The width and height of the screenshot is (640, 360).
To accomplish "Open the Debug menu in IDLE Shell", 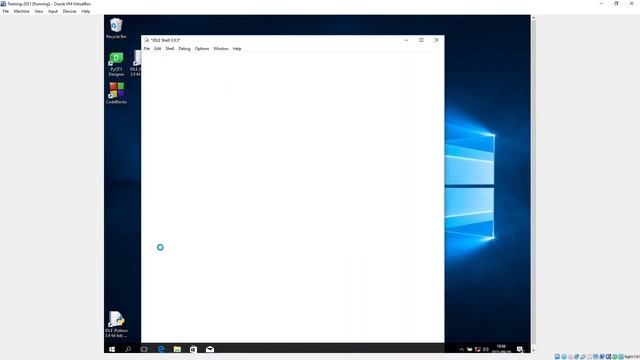I will click(x=184, y=49).
